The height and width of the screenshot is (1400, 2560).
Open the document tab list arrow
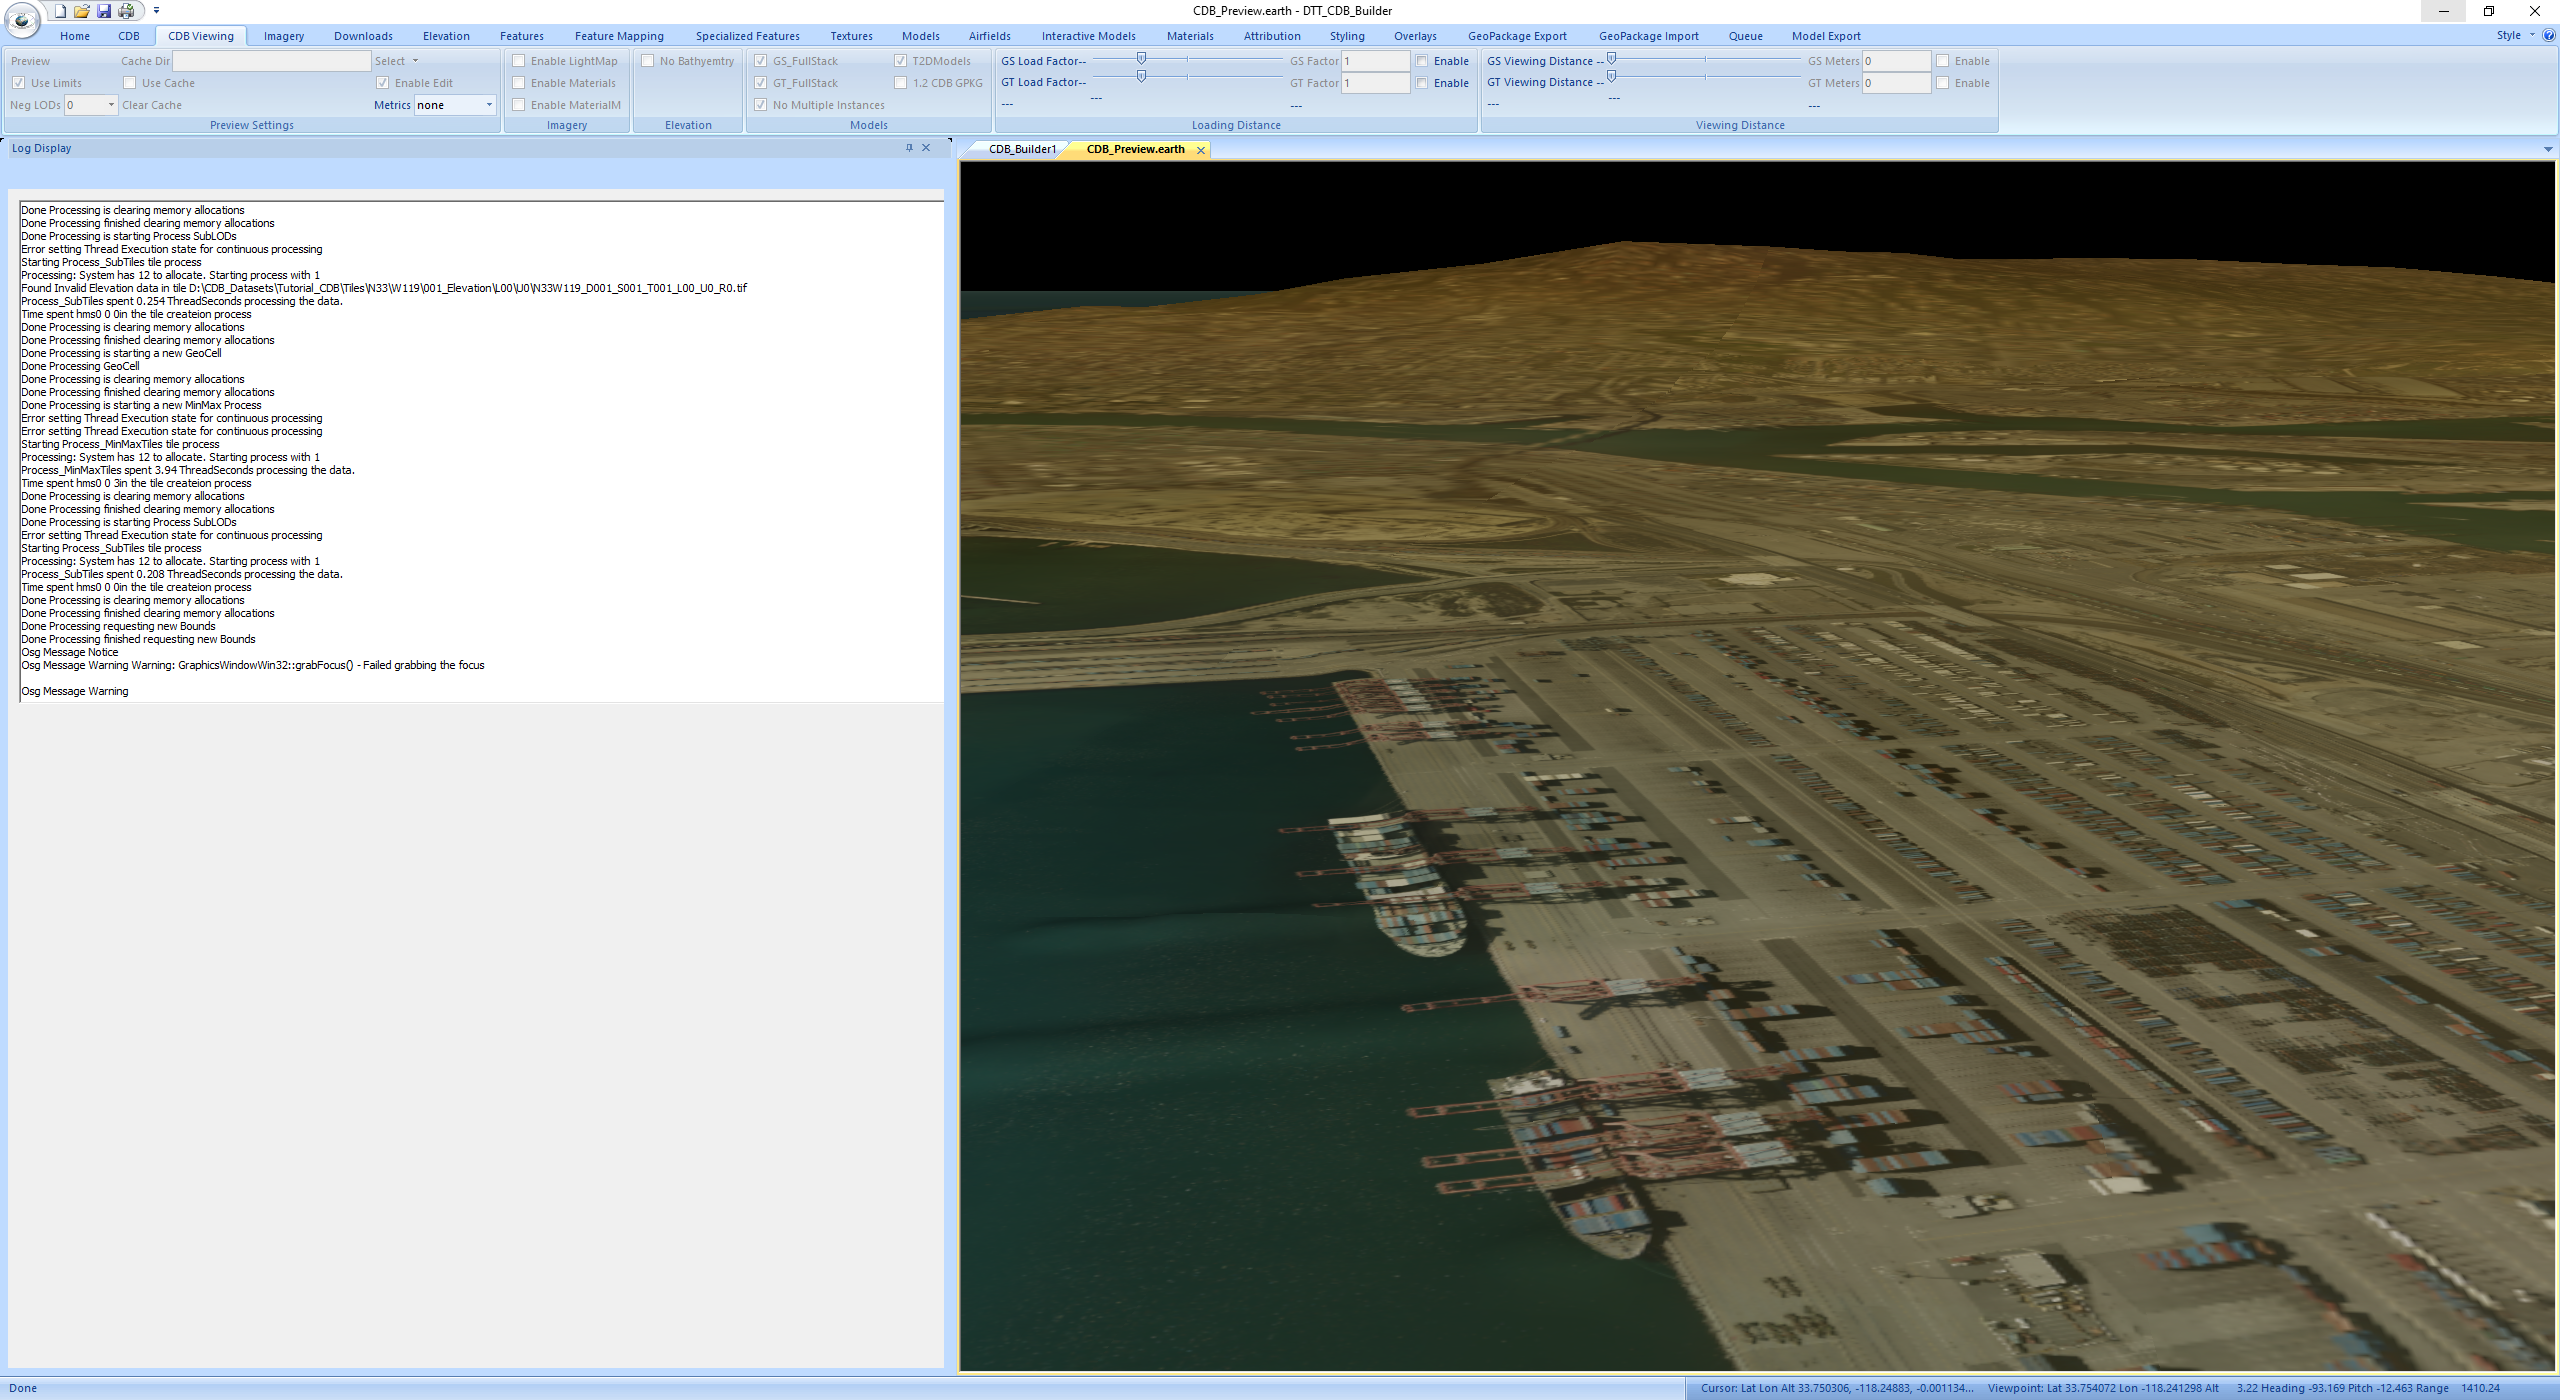pyautogui.click(x=2547, y=149)
